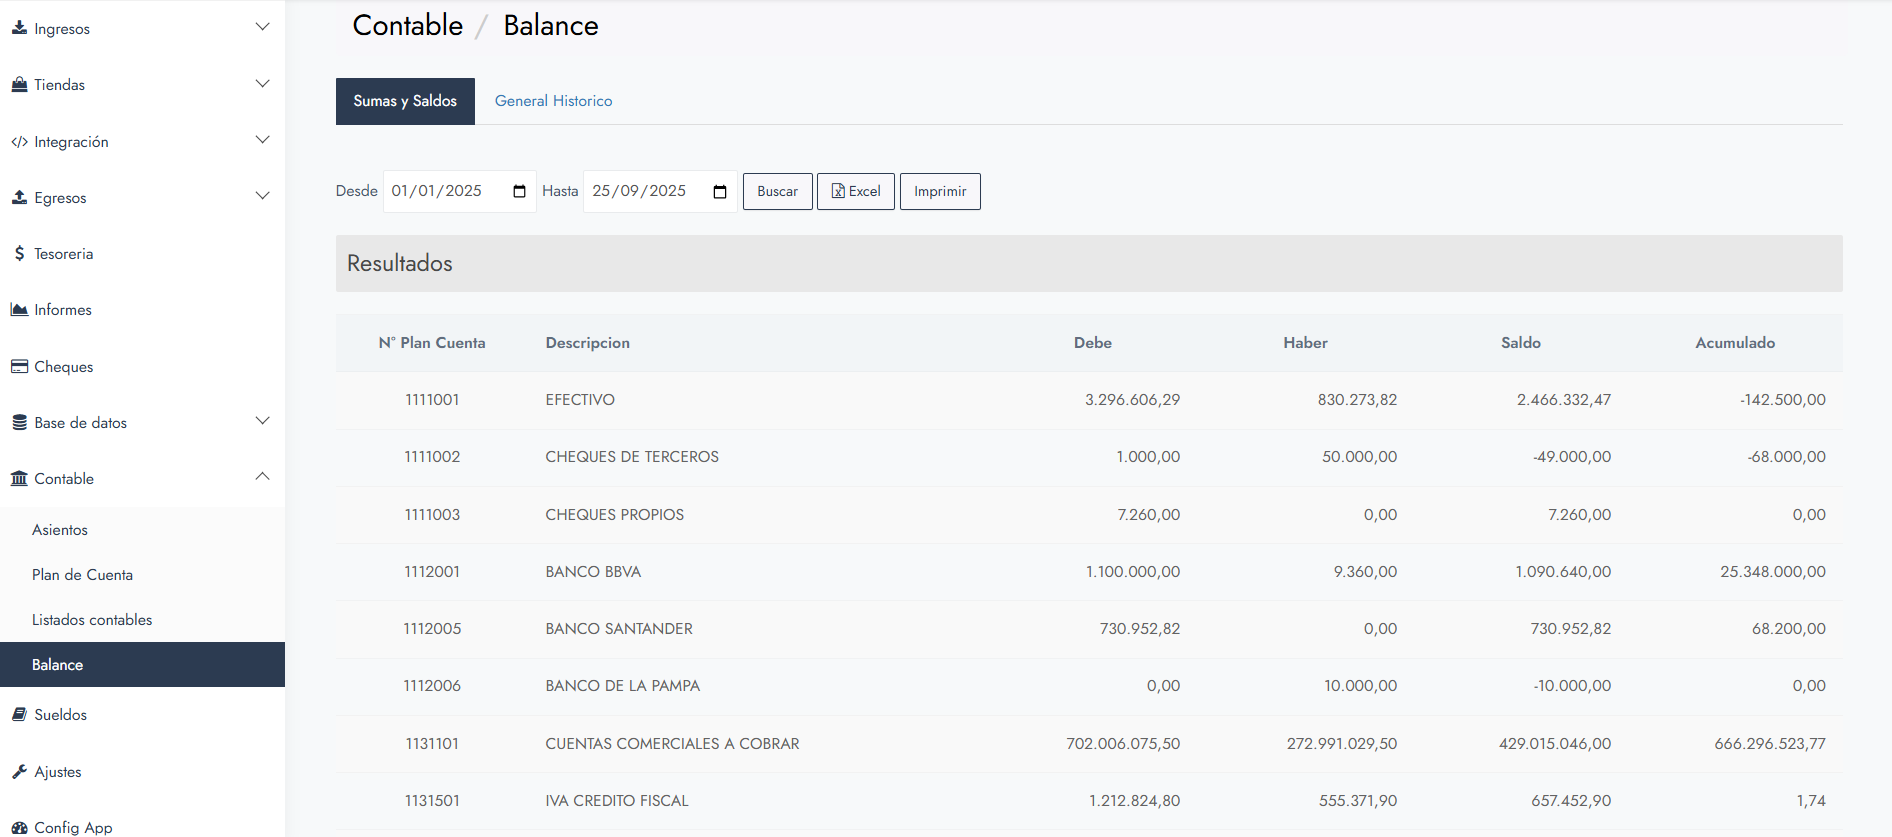This screenshot has width=1892, height=837.
Task: Select the Sumas y Saldos tab
Action: click(405, 101)
